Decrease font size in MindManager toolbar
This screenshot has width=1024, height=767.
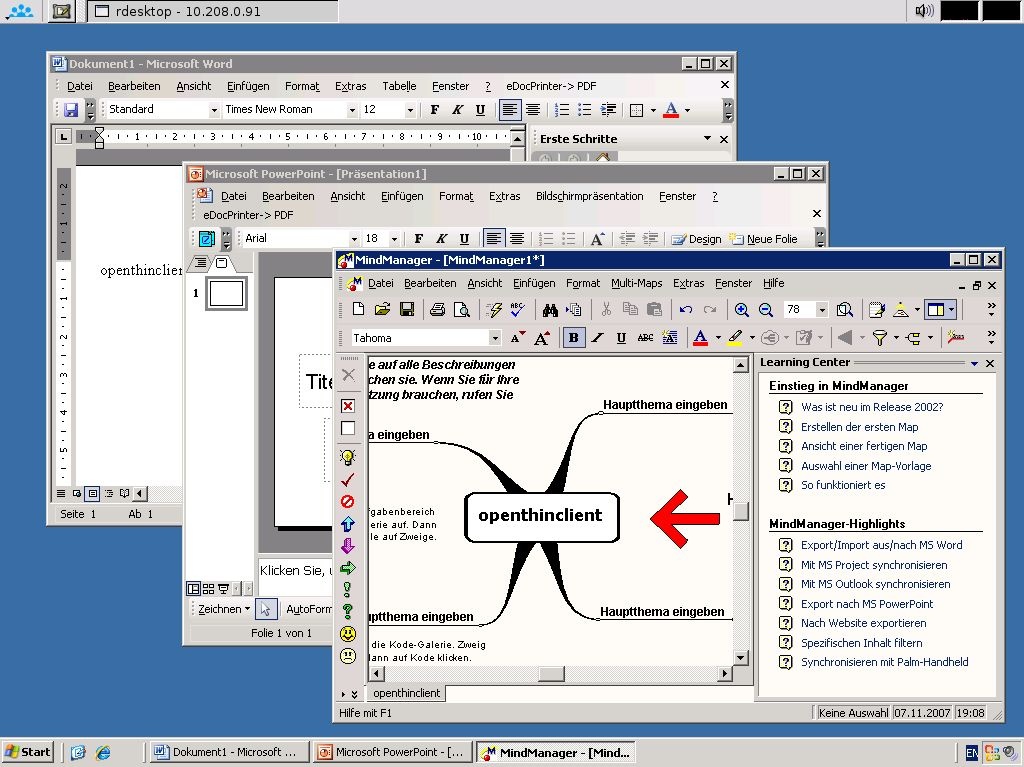pyautogui.click(x=518, y=338)
